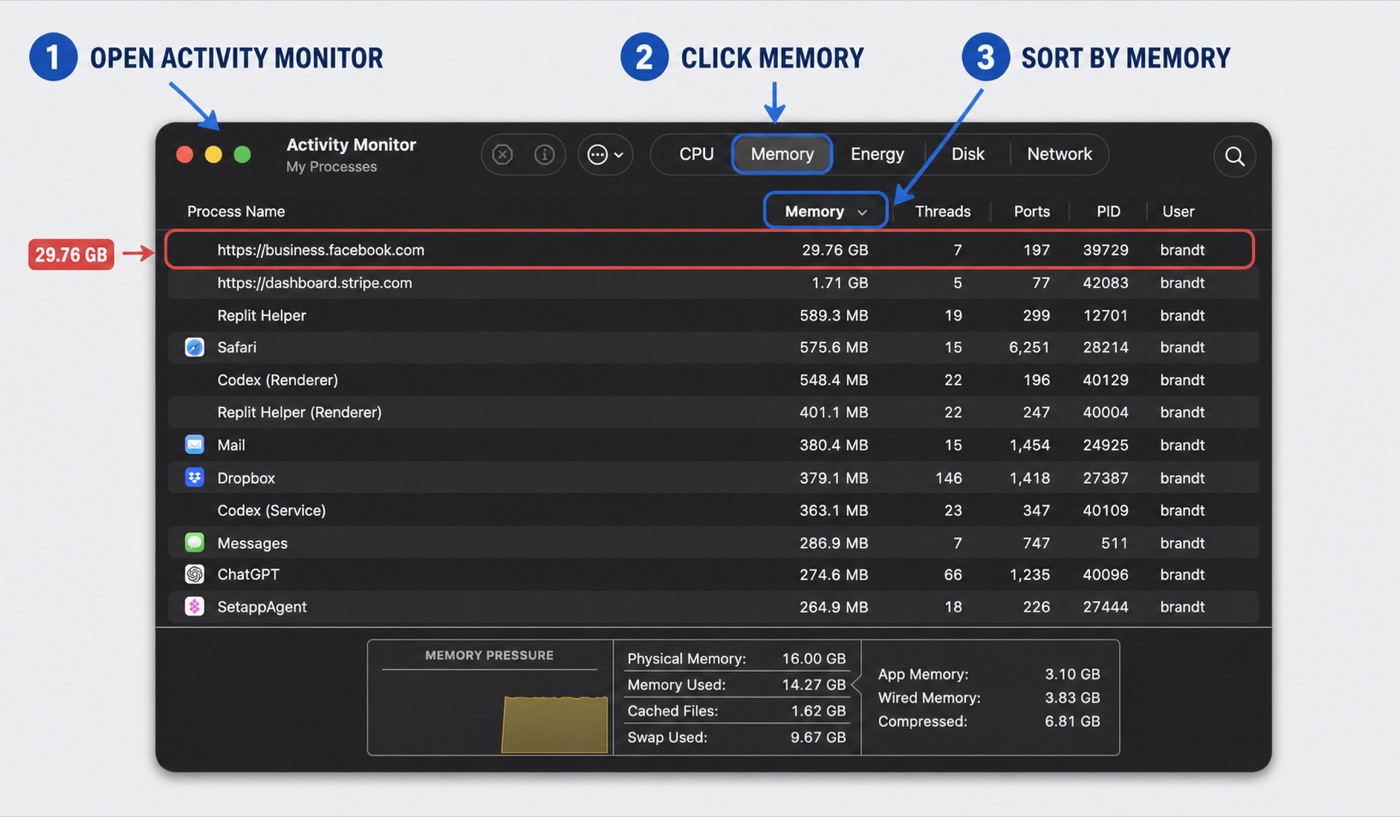The height and width of the screenshot is (817, 1400).
Task: Click the Memory Pressure graph
Action: pyautogui.click(x=555, y=725)
